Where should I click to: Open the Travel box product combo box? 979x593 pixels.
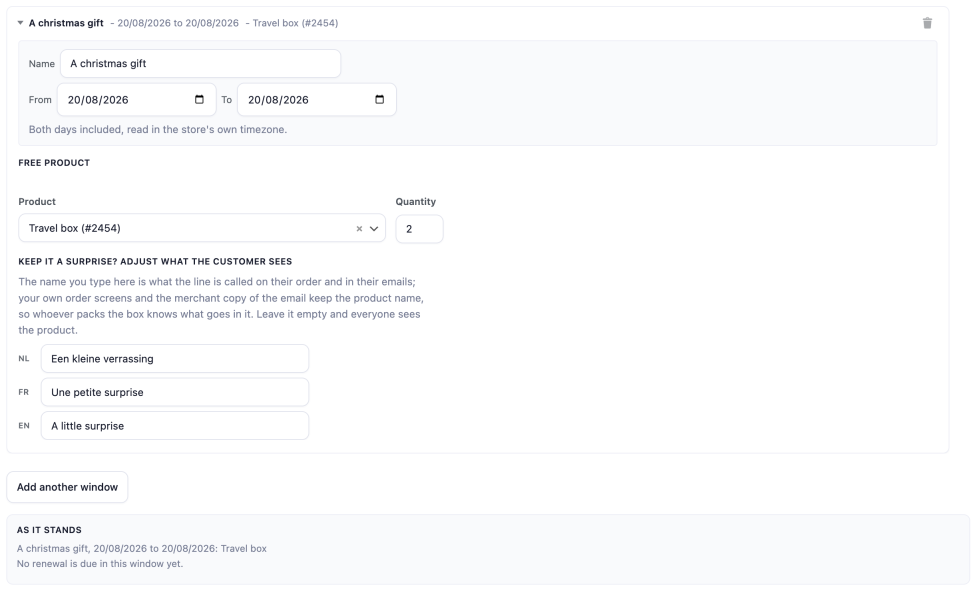pos(202,228)
